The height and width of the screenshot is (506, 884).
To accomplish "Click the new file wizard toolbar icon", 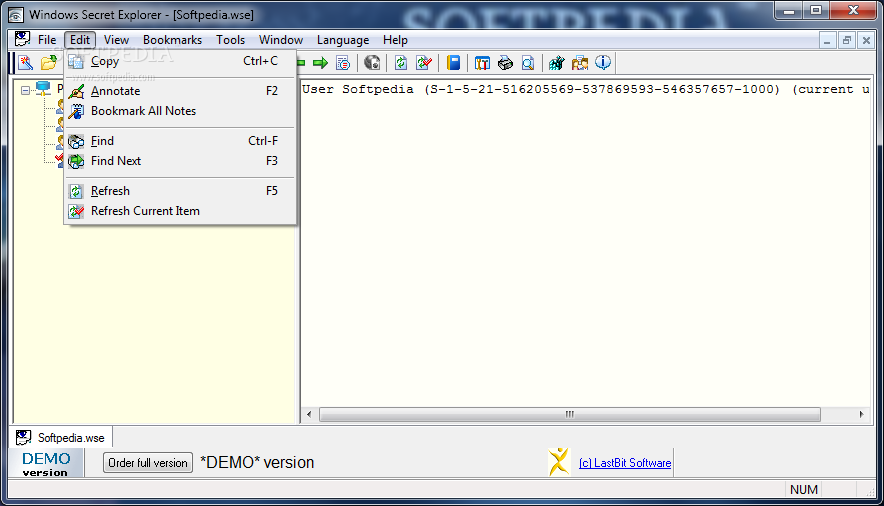I will point(26,63).
